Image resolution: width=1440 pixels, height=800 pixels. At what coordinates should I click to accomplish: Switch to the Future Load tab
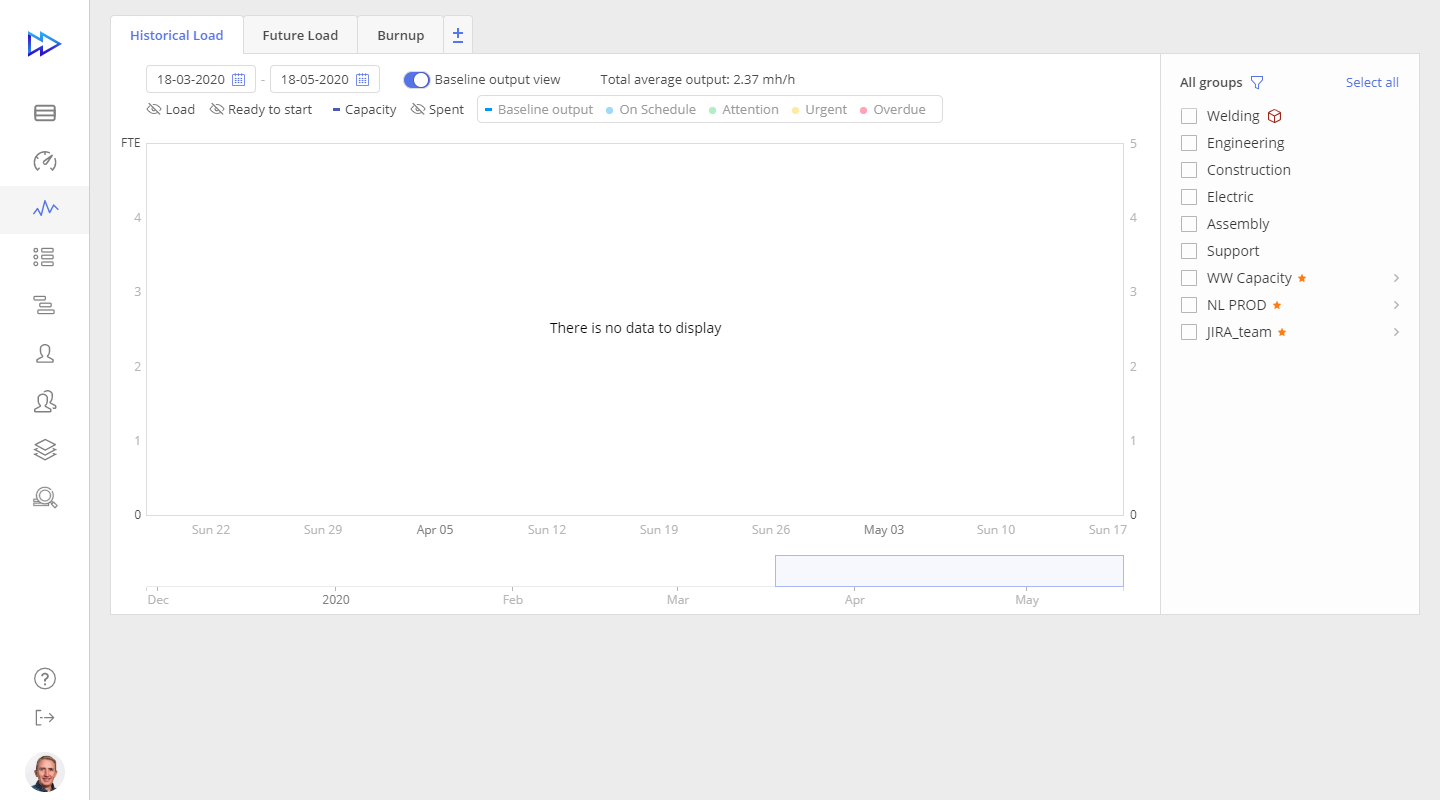(x=300, y=35)
